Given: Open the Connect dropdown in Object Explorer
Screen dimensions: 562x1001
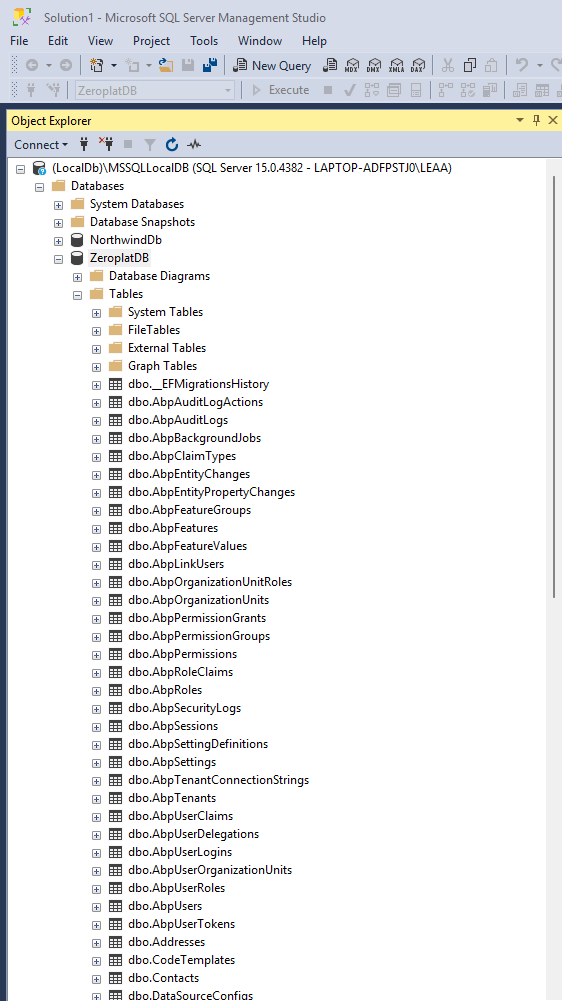Looking at the screenshot, I should point(41,144).
